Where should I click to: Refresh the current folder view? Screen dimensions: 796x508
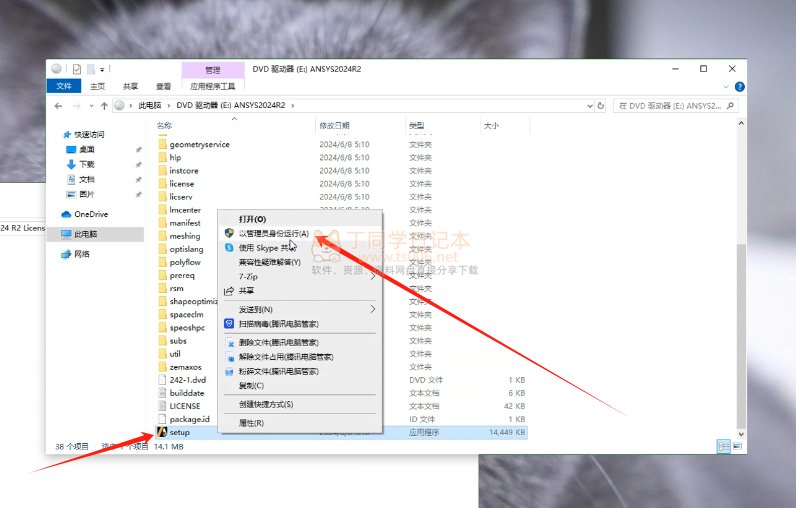601,106
